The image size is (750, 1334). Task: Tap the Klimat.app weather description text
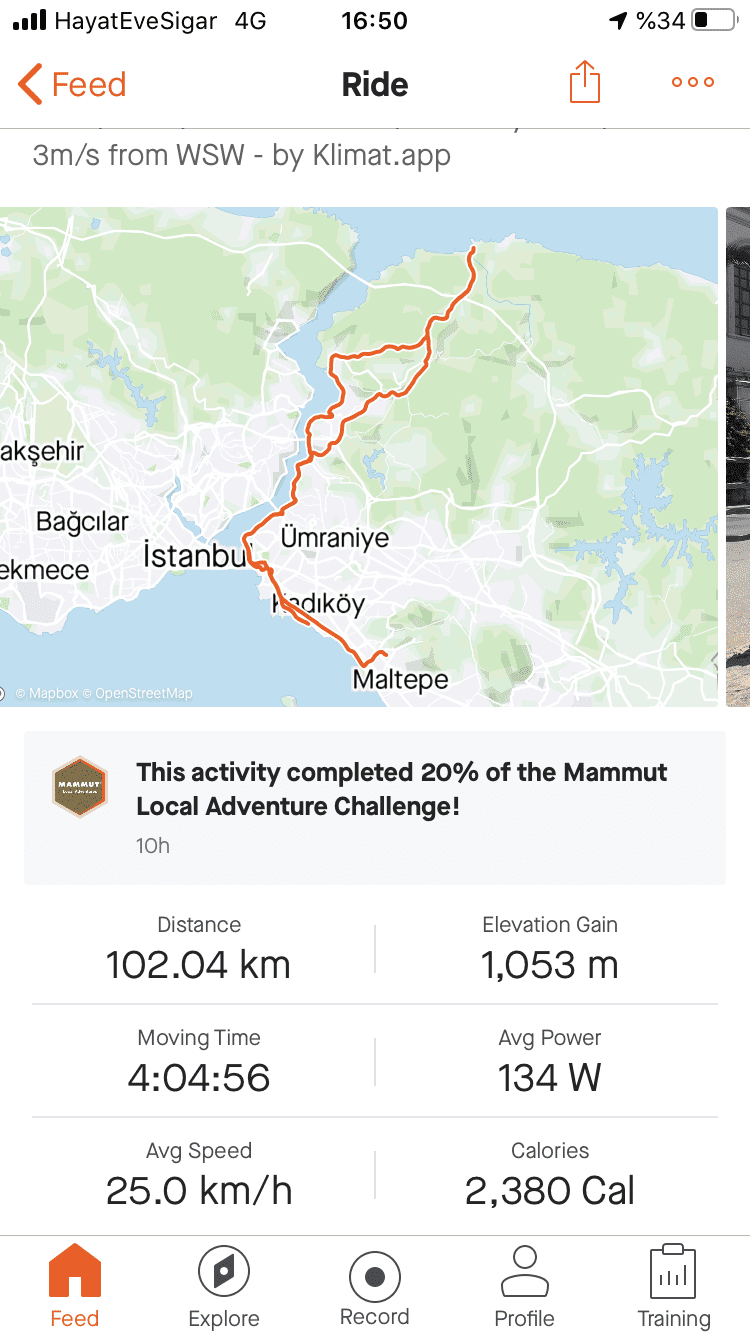242,155
